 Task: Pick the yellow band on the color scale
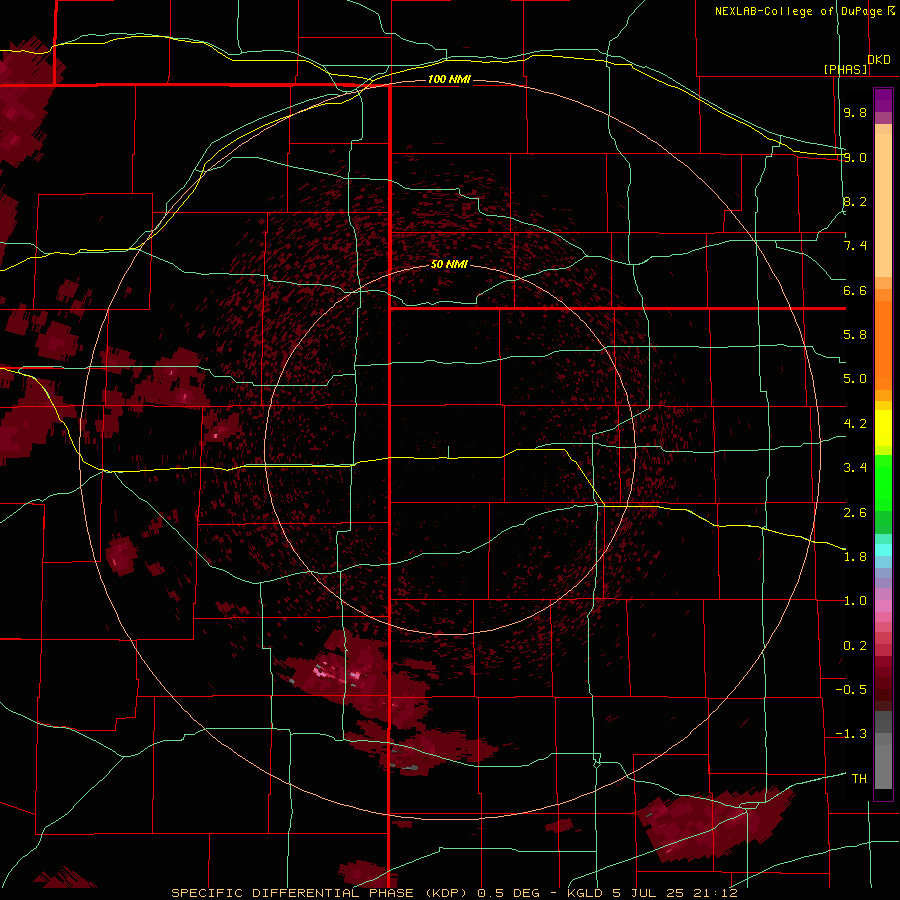click(x=883, y=428)
